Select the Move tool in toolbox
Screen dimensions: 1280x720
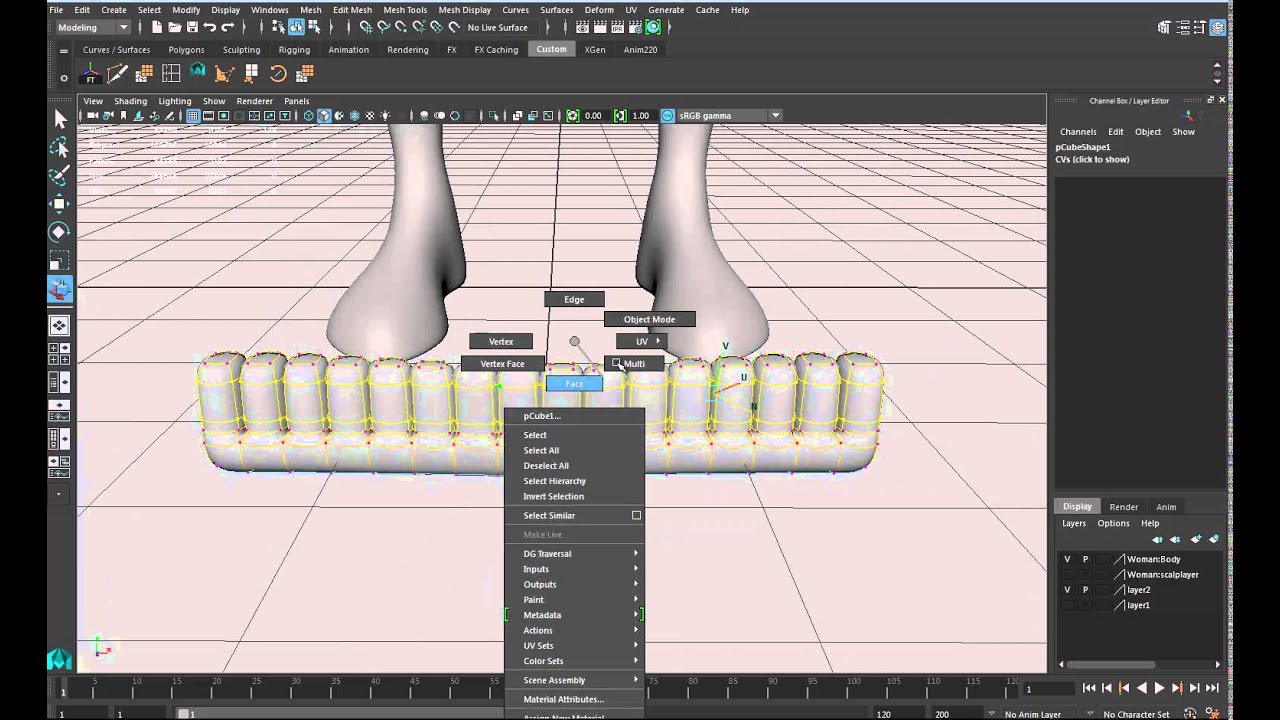(x=59, y=203)
